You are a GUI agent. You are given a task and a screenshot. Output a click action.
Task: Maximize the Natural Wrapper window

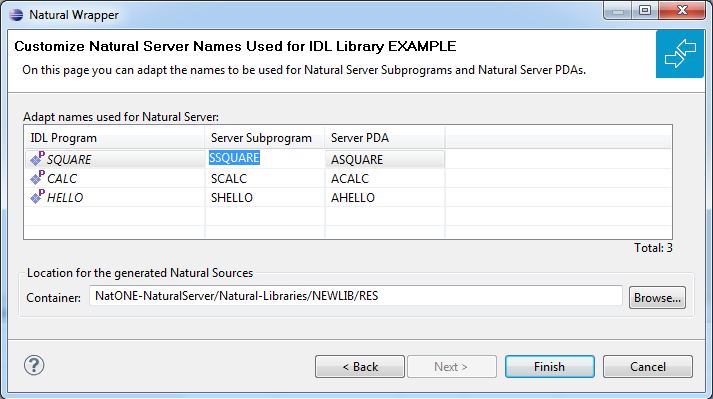(x=645, y=11)
